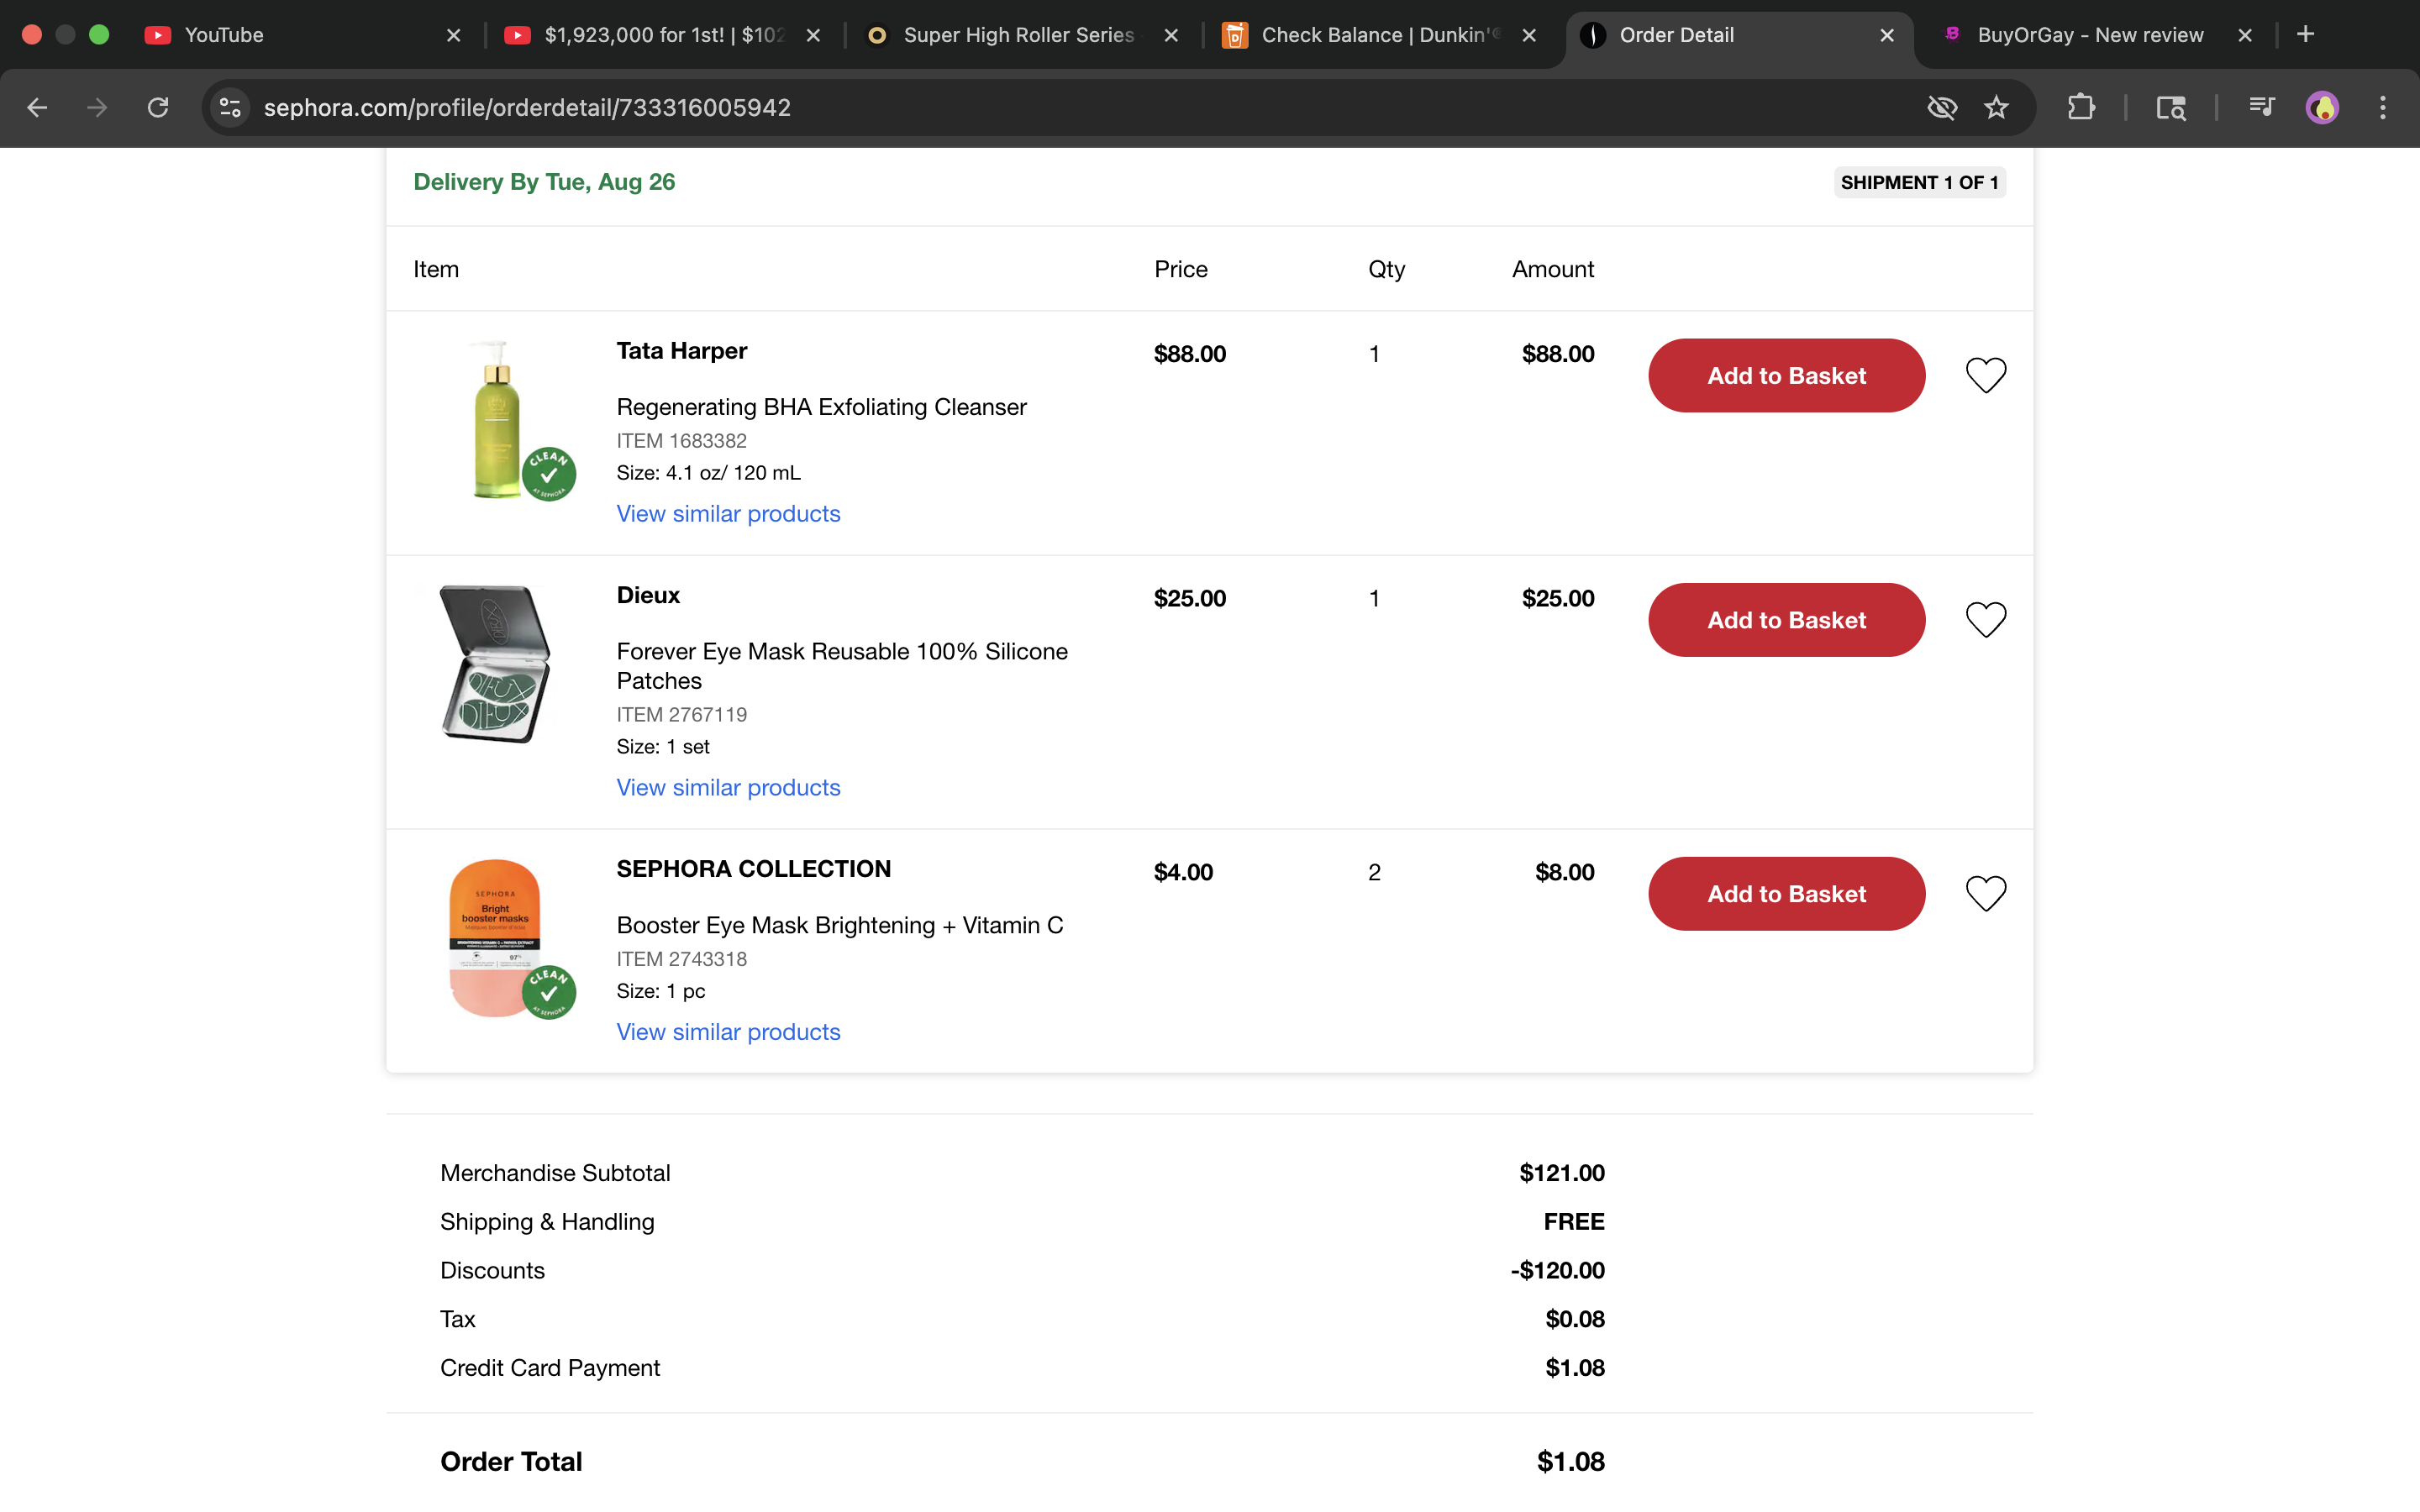Switch to Check Balance Dunkin' tab
This screenshot has width=2420, height=1512.
1380,35
